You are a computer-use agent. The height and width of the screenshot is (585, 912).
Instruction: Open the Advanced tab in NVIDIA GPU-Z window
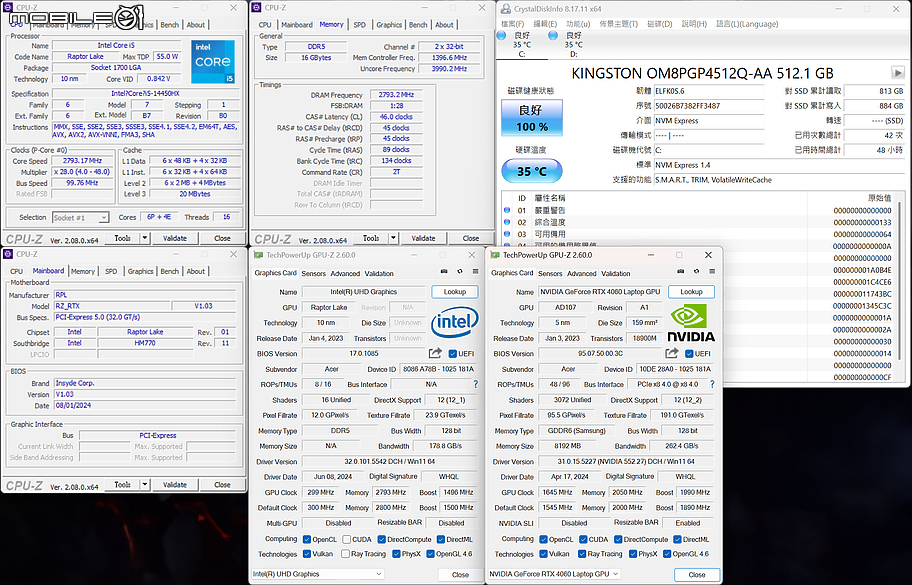[x=582, y=273]
